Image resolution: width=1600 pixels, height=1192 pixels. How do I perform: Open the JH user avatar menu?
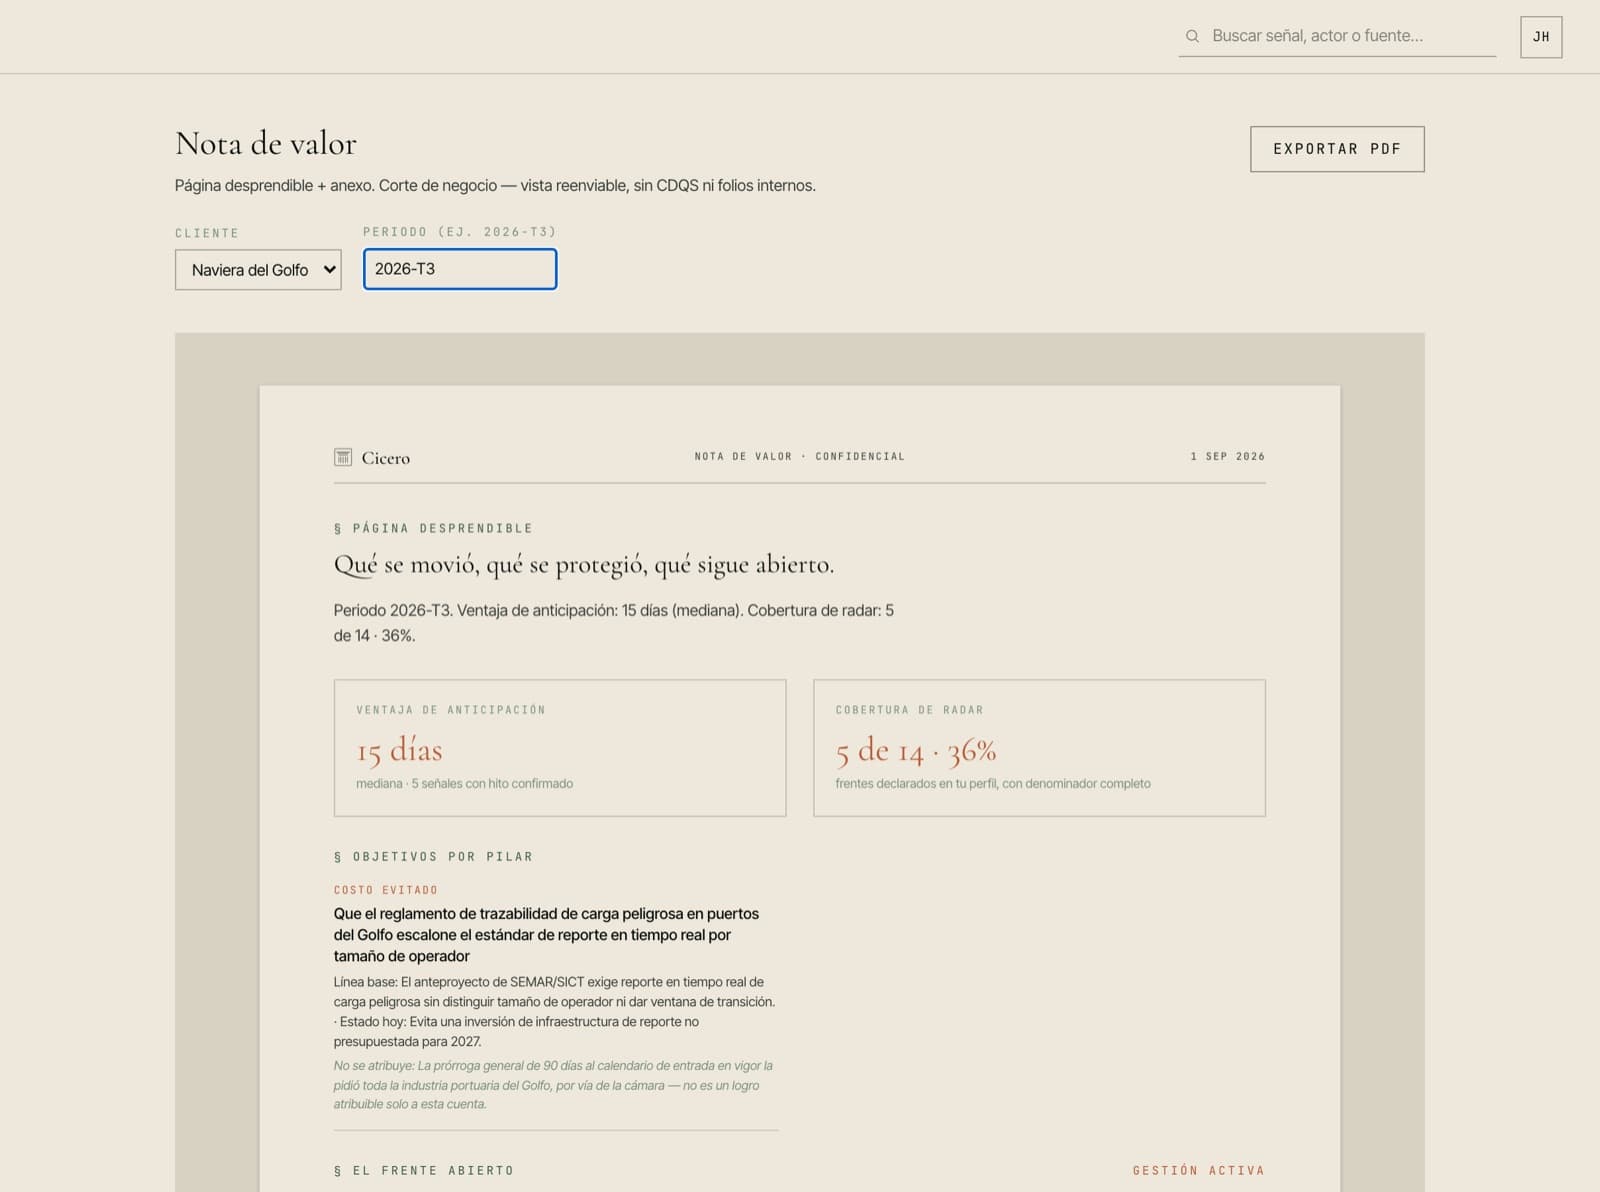coord(1541,37)
